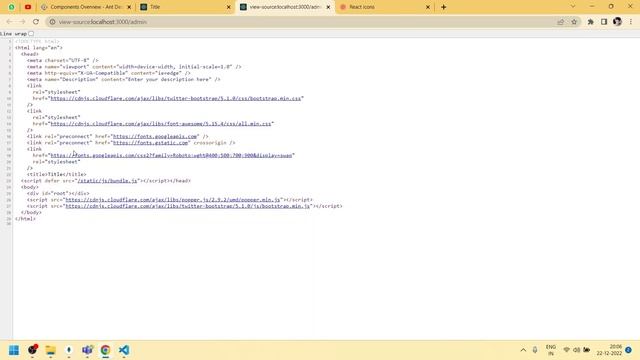Viewport: 640px width, 360px height.
Task: Open the font-awesome all.min.css link
Action: pos(161,124)
